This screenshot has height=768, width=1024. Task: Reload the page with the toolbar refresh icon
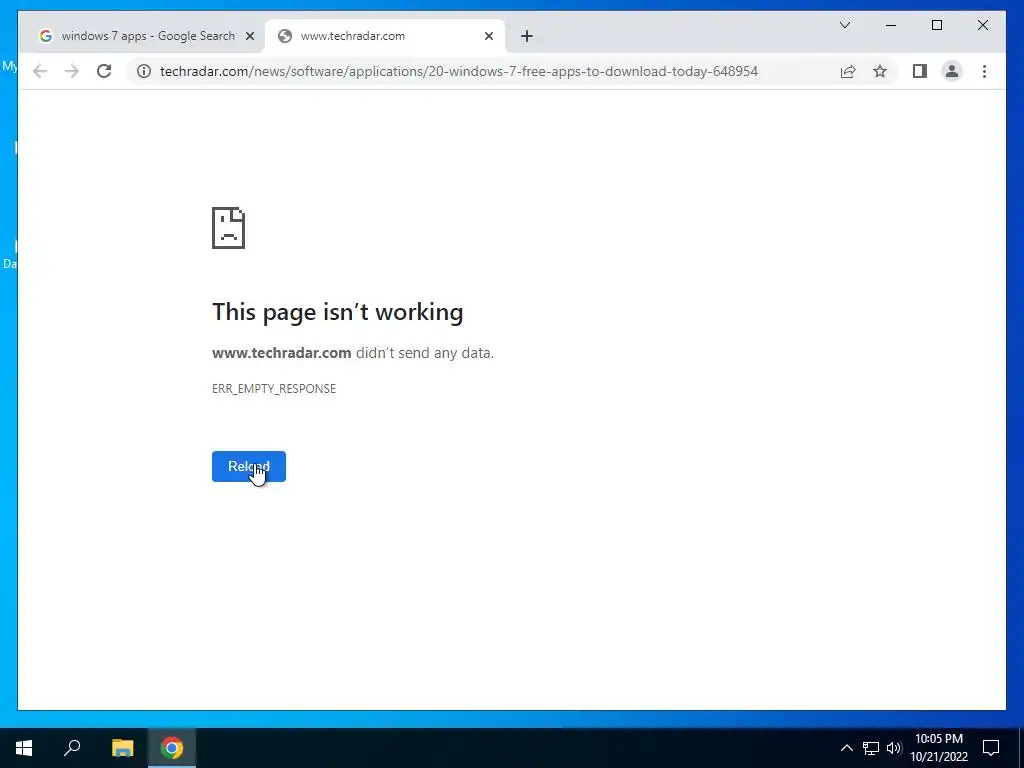pyautogui.click(x=104, y=71)
